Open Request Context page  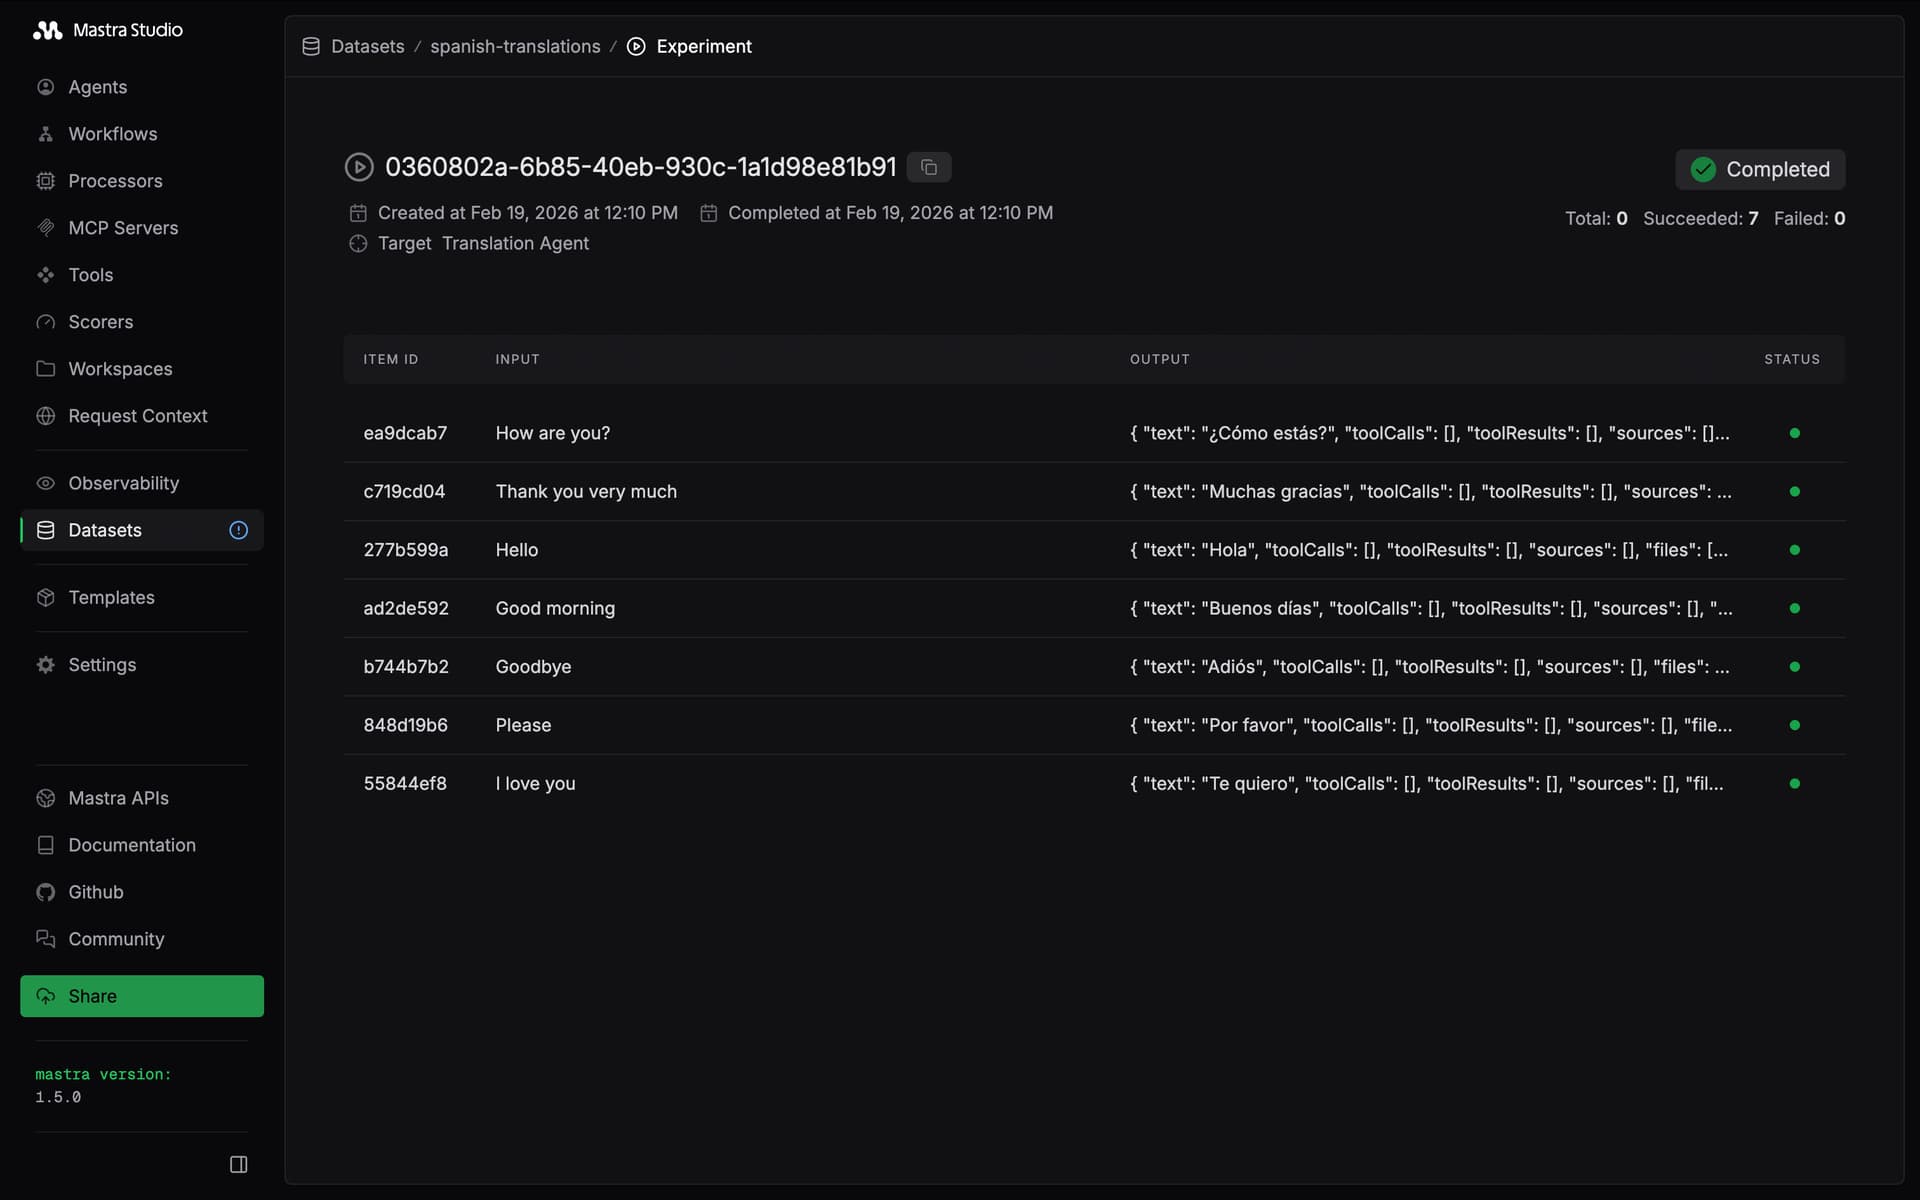click(x=137, y=416)
